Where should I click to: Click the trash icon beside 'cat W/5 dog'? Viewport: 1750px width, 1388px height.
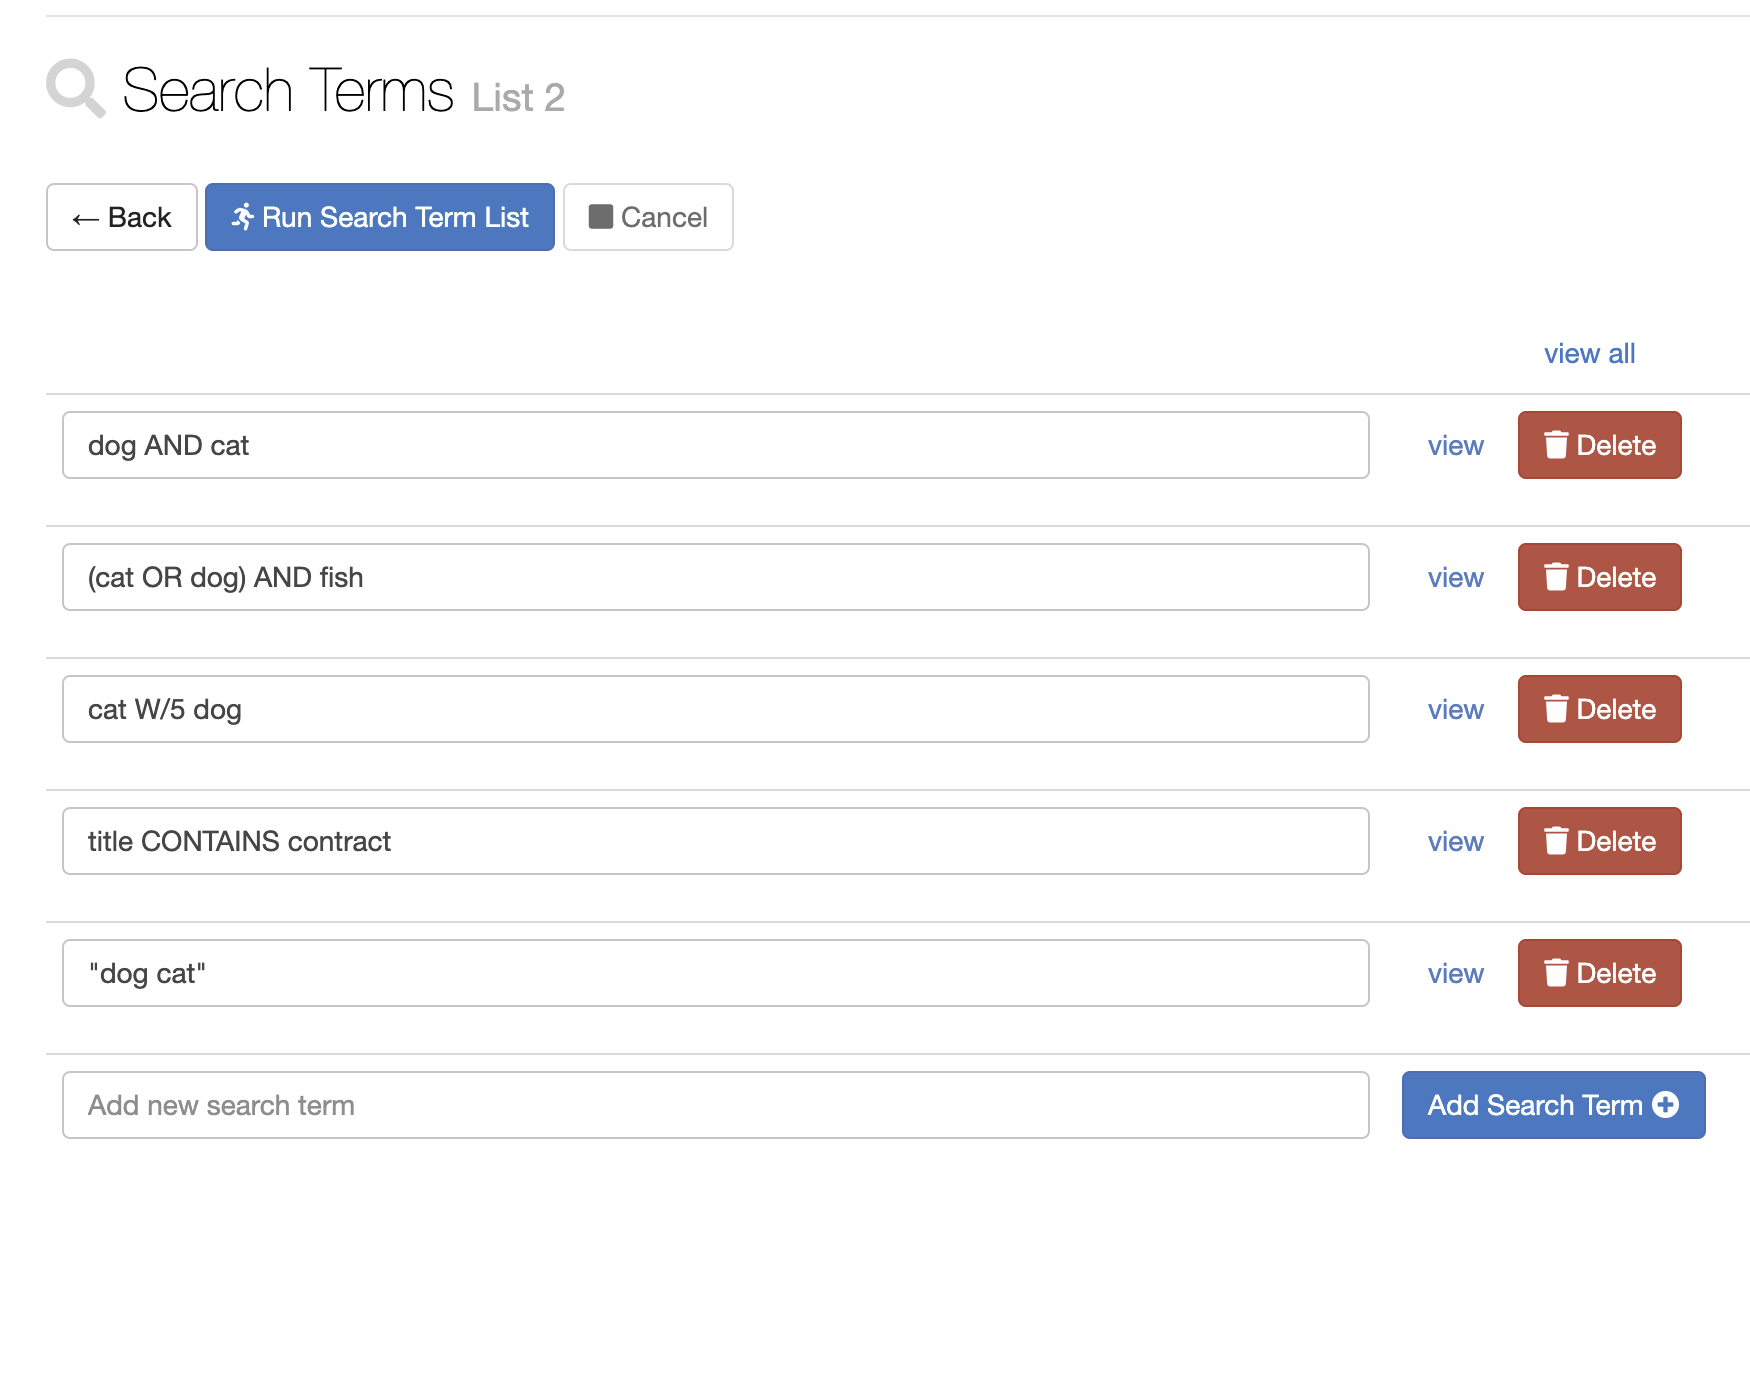coord(1557,709)
